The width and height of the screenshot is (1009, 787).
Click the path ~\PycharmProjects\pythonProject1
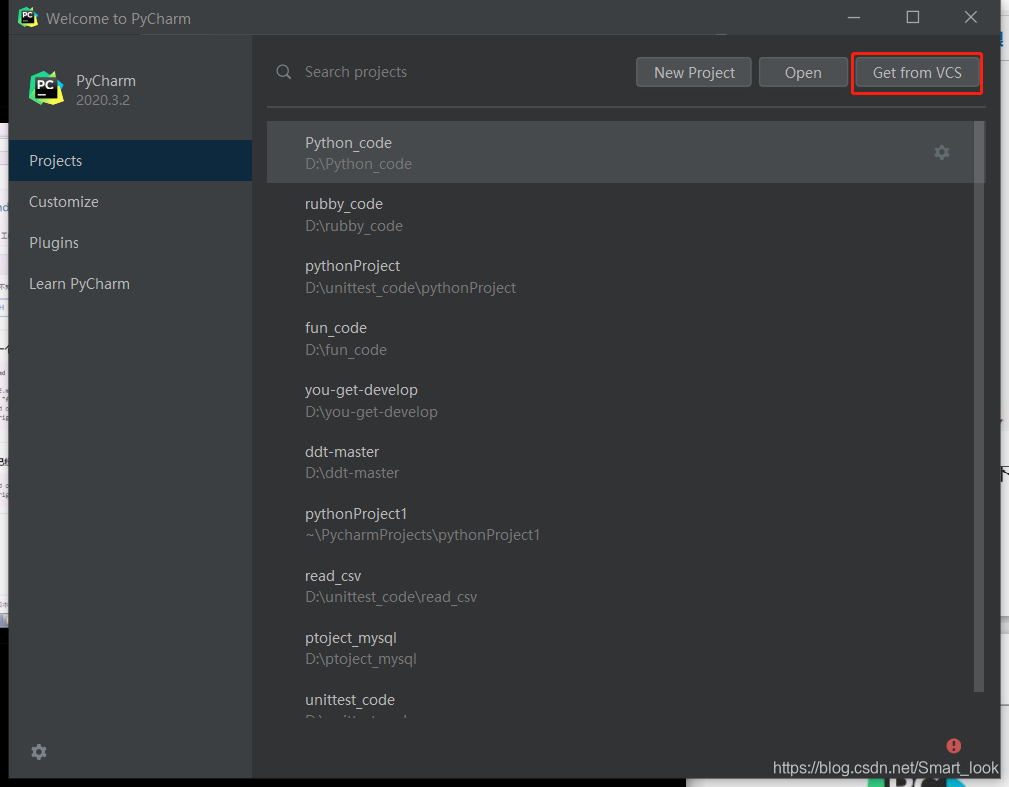422,535
